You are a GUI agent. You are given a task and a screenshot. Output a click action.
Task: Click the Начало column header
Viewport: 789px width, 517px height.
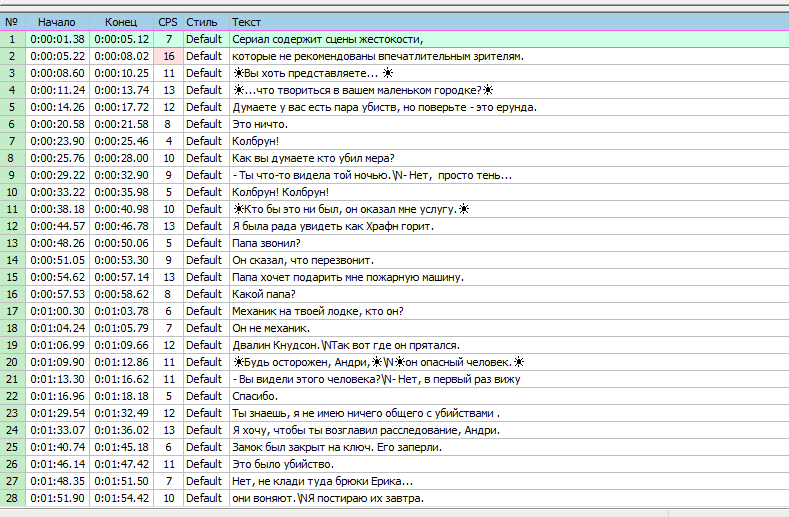[57, 22]
